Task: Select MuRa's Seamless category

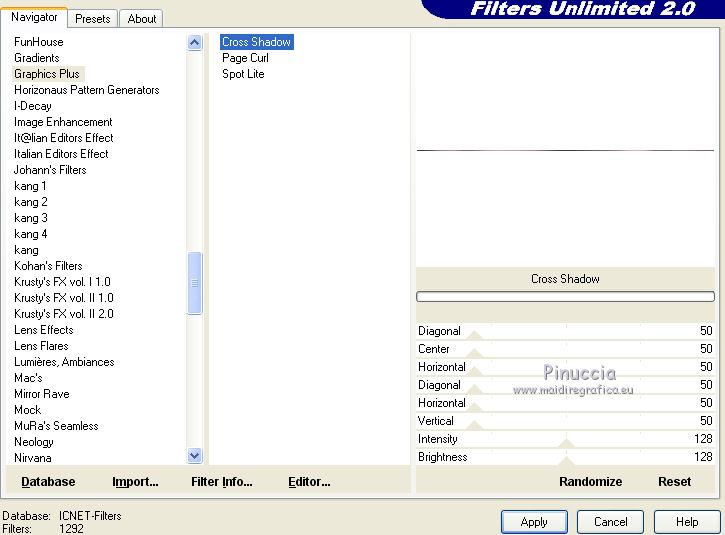Action: (56, 426)
